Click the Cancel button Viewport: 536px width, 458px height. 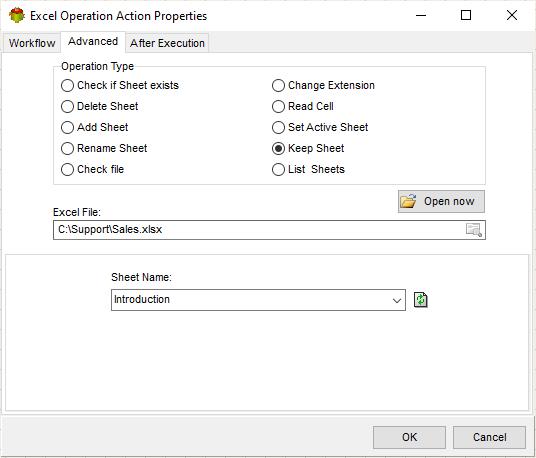click(489, 437)
